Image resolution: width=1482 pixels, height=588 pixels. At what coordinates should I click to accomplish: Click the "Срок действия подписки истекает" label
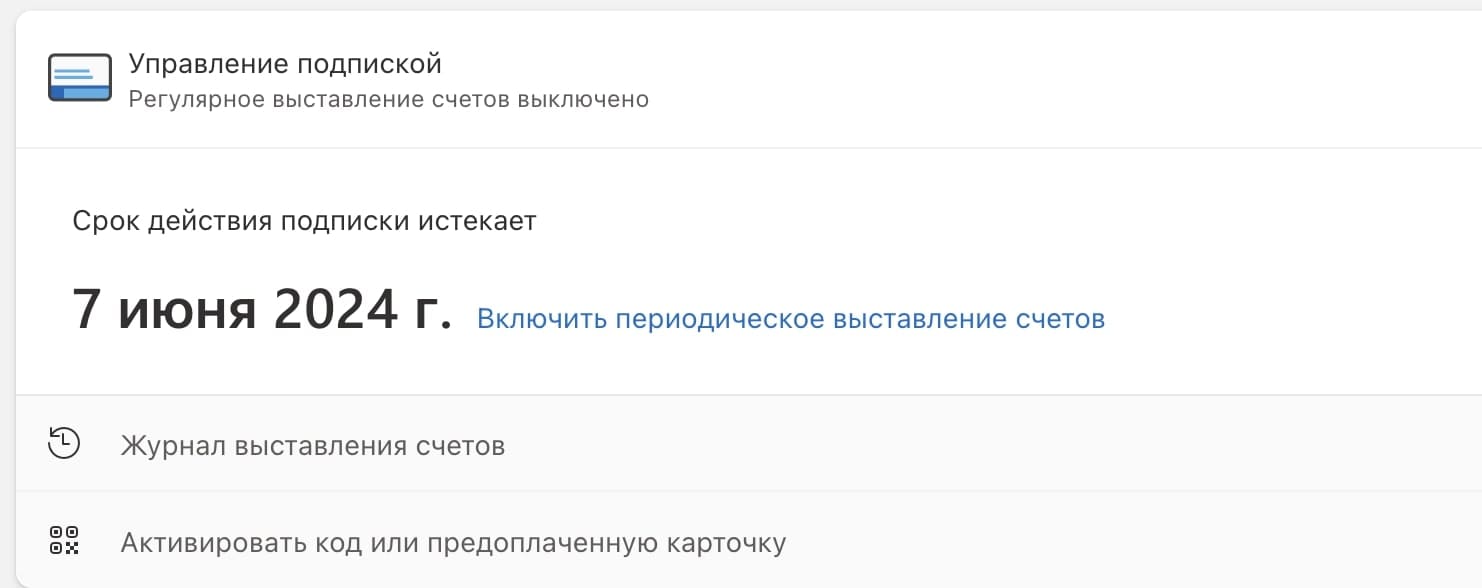304,220
